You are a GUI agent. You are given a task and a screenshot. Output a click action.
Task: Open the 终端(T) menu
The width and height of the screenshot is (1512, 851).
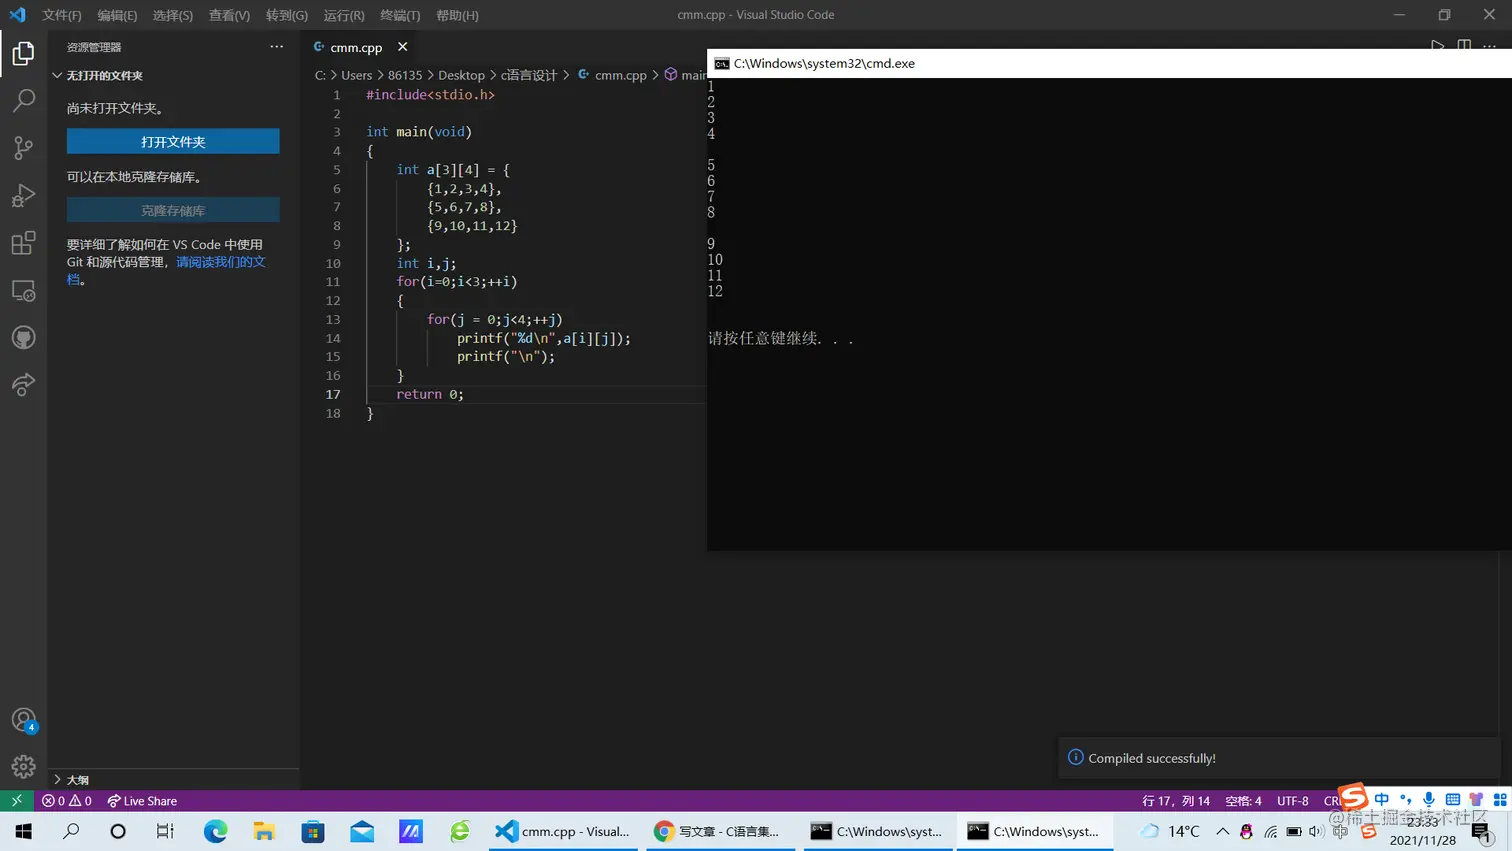(x=400, y=15)
